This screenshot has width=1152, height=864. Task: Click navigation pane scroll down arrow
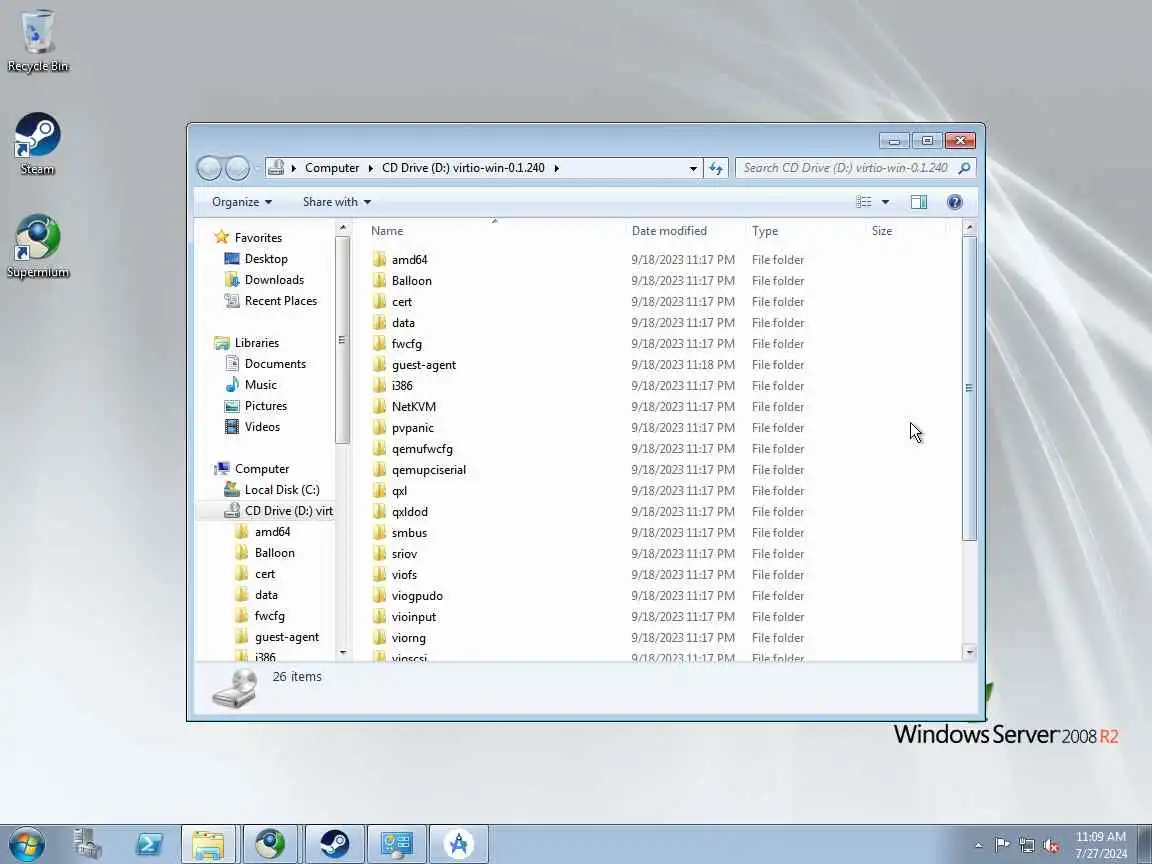click(x=342, y=652)
